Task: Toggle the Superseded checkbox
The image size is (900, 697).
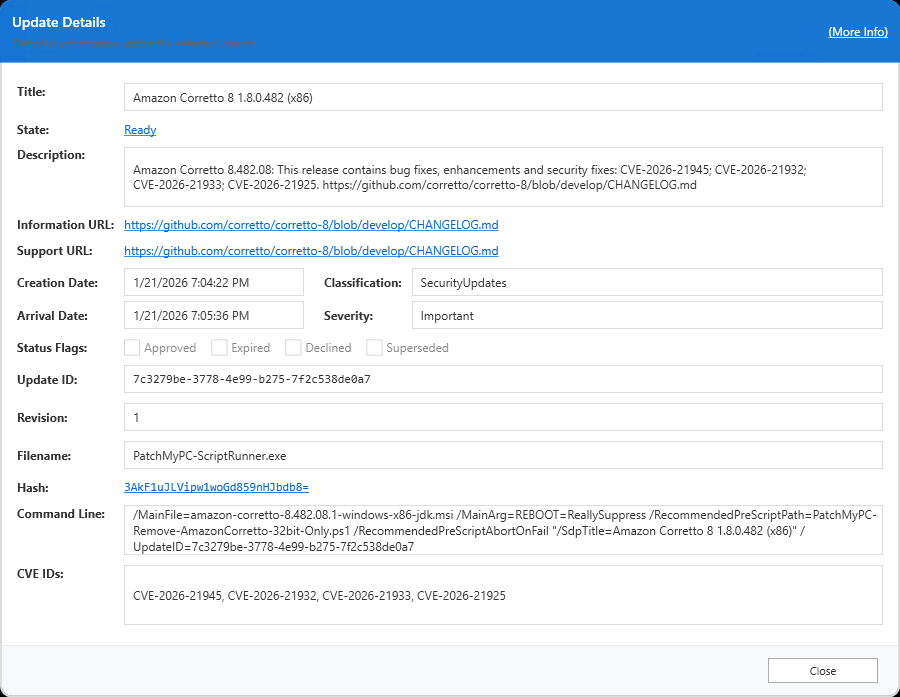Action: click(374, 348)
